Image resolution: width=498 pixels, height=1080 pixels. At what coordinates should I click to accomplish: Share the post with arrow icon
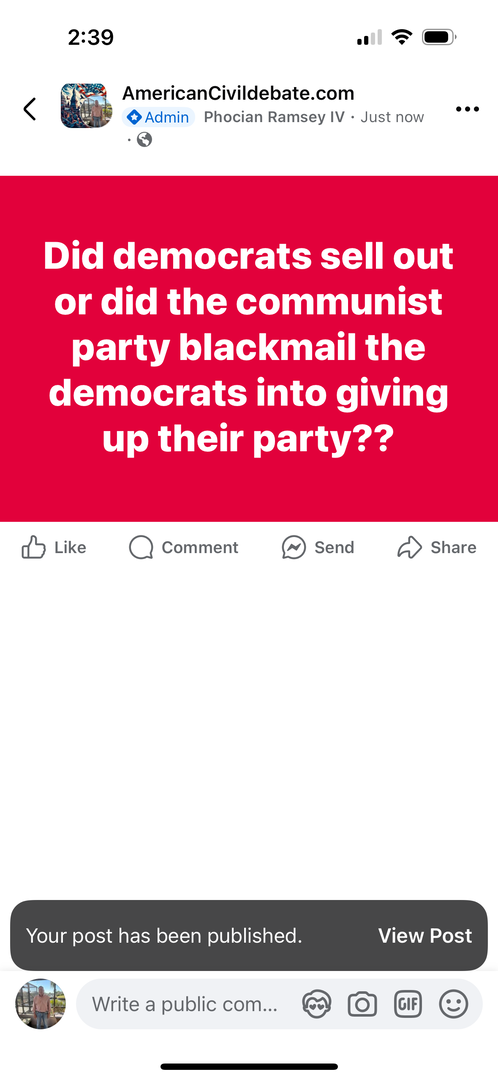click(437, 548)
